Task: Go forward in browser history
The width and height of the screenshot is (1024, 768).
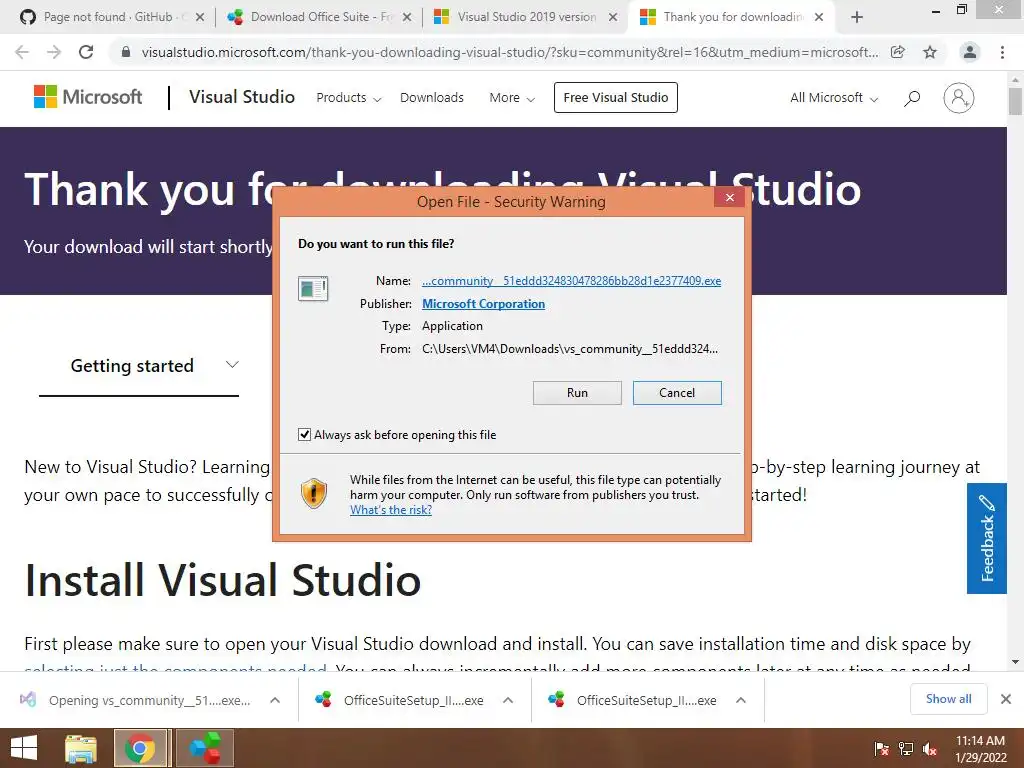Action: pyautogui.click(x=54, y=52)
